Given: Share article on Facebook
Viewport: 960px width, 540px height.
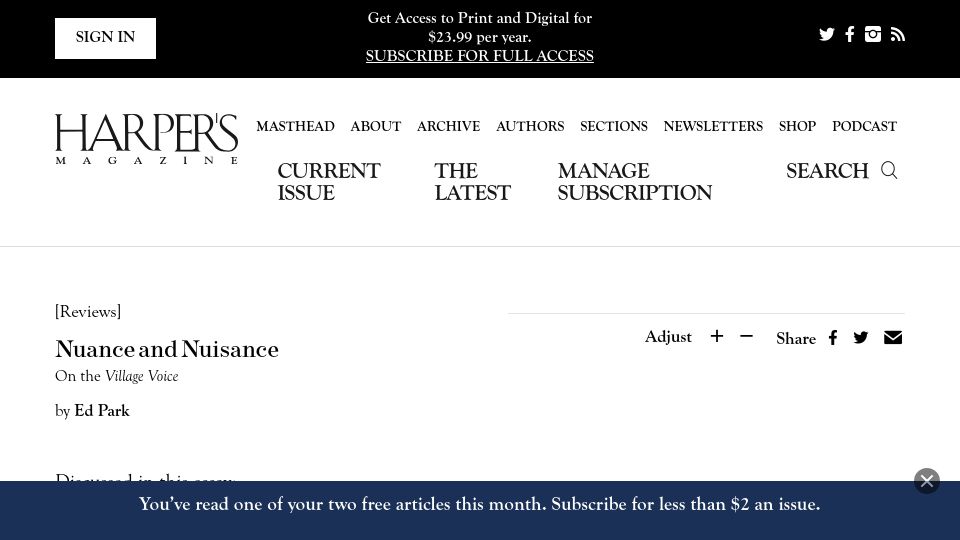Looking at the screenshot, I should 833,337.
